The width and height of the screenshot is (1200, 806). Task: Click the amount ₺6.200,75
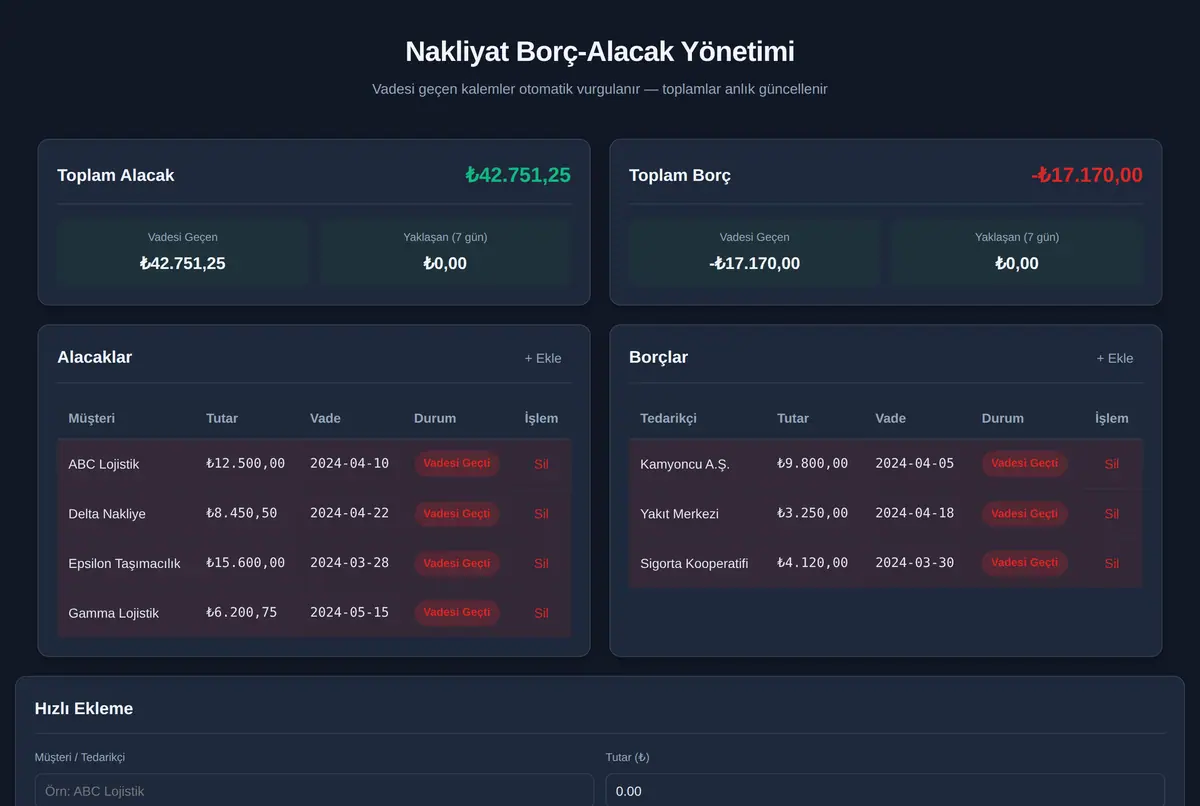242,612
